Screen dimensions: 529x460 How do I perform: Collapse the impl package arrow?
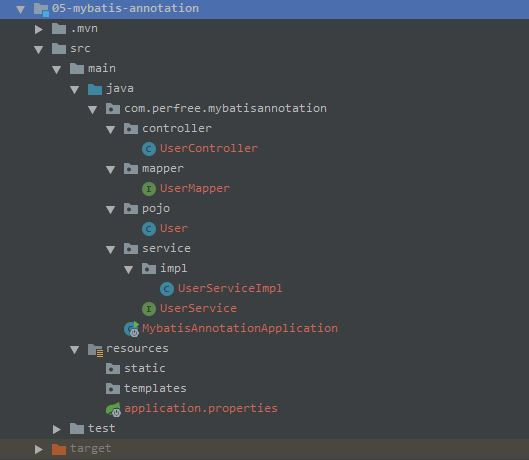click(129, 270)
